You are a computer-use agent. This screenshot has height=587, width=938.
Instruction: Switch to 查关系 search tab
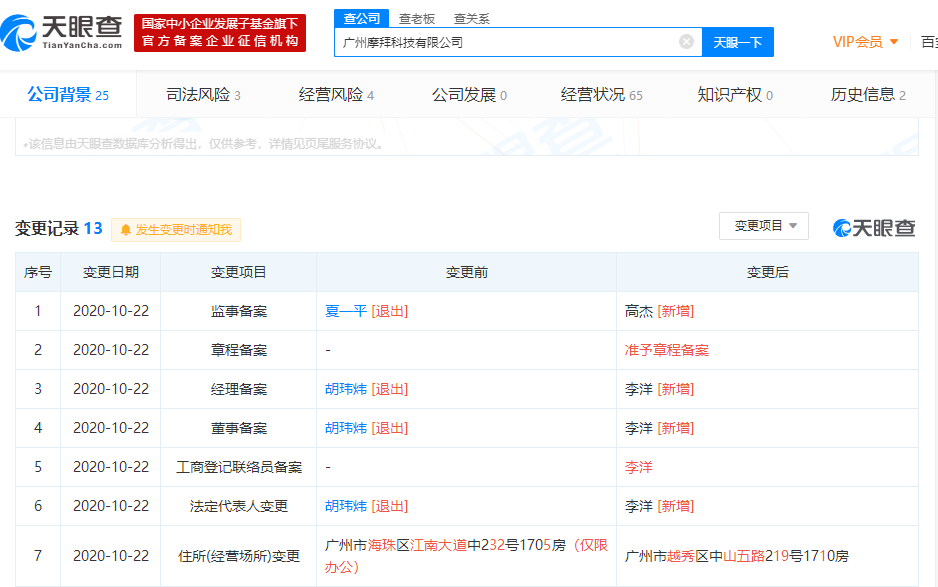(471, 19)
